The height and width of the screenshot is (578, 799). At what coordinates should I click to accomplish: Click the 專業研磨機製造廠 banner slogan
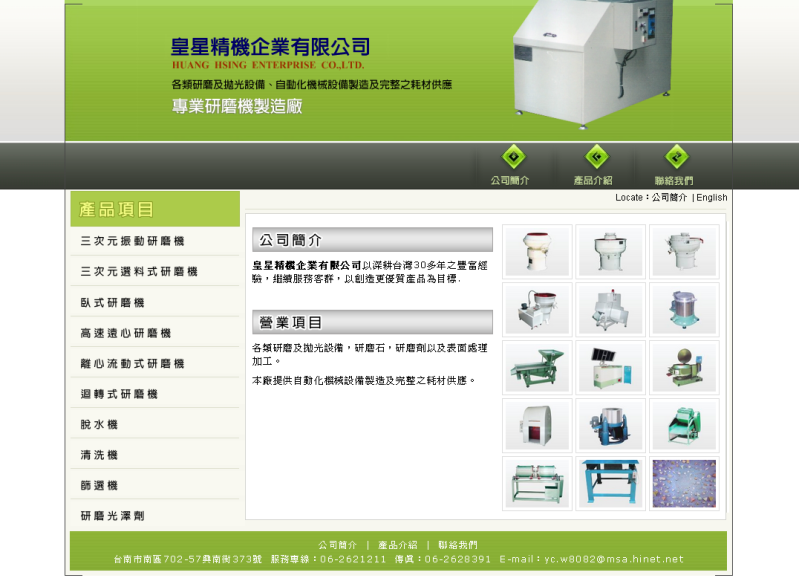[237, 106]
